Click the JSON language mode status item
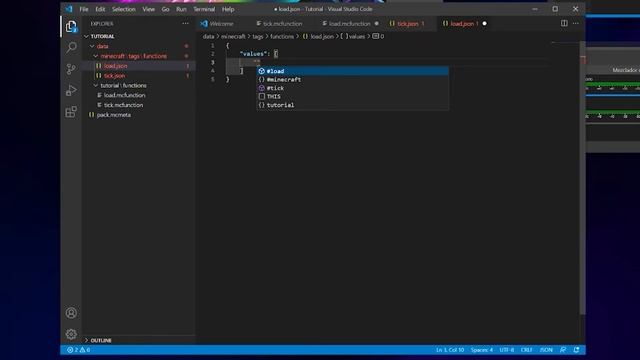This screenshot has width=640, height=360. [x=546, y=350]
